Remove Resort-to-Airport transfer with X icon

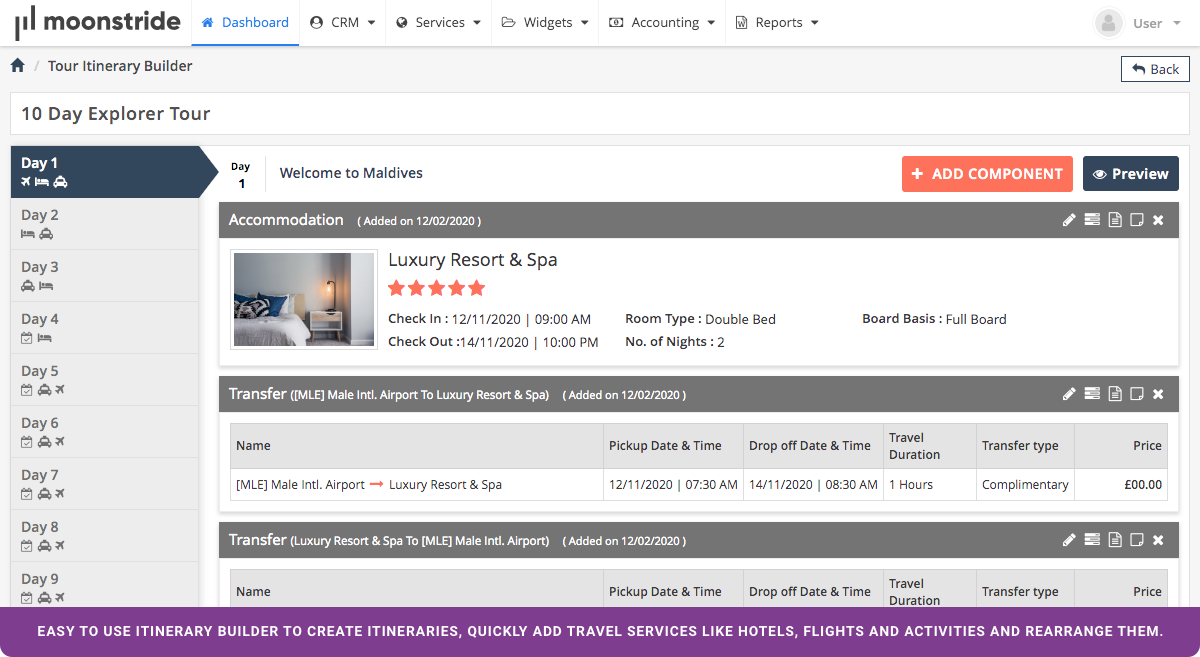tap(1158, 540)
